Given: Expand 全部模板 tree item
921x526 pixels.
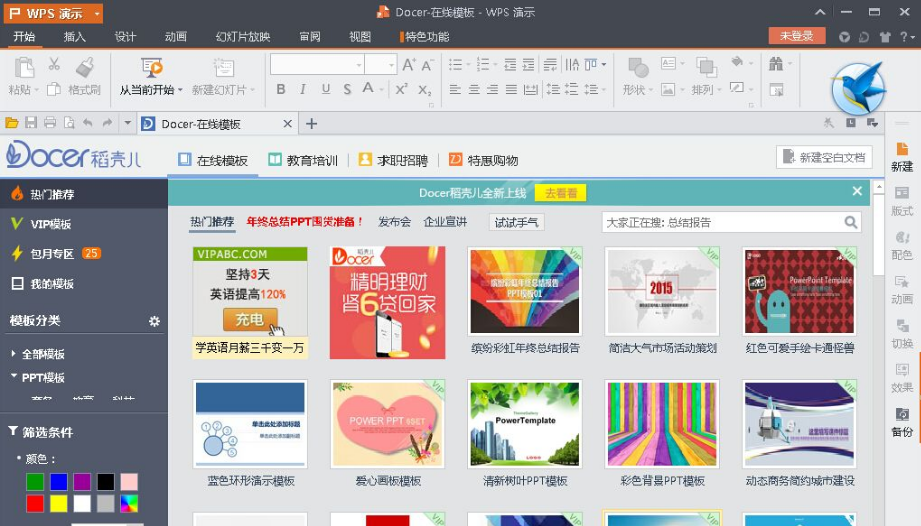Looking at the screenshot, I should [x=13, y=353].
